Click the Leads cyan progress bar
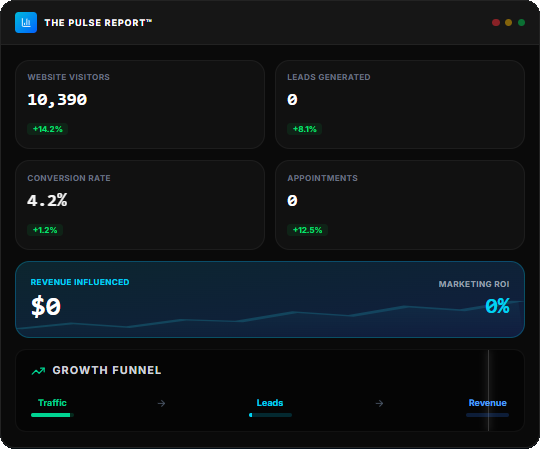Image resolution: width=540 pixels, height=449 pixels. point(270,415)
